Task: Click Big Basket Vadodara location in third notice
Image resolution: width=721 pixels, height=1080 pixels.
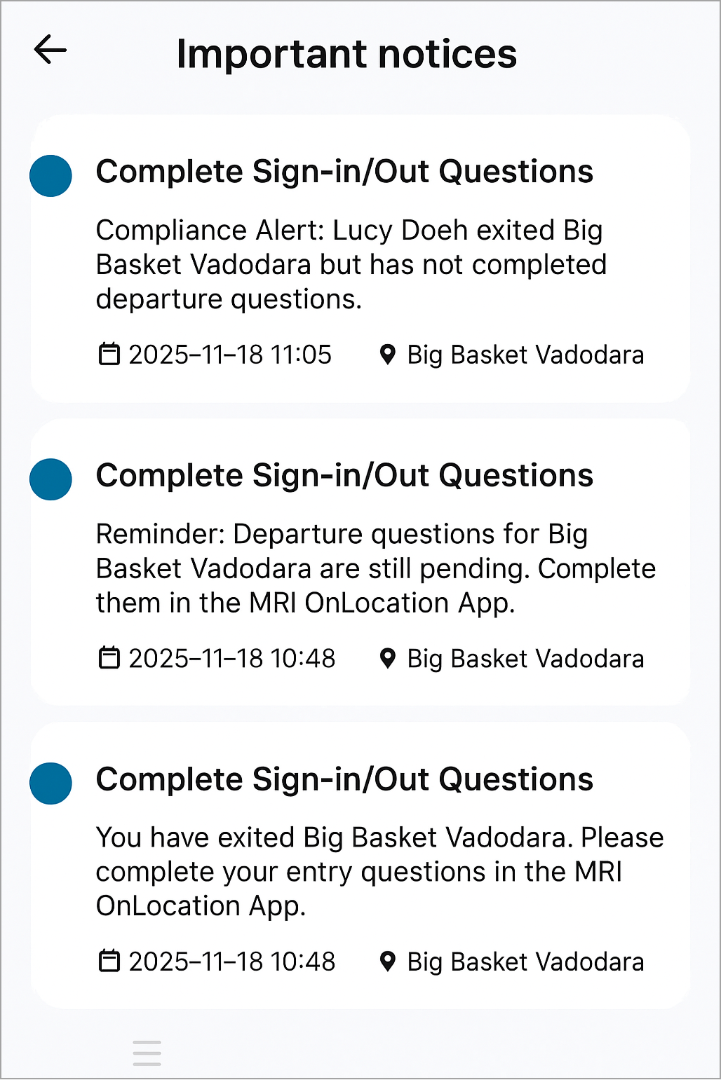Action: click(525, 962)
